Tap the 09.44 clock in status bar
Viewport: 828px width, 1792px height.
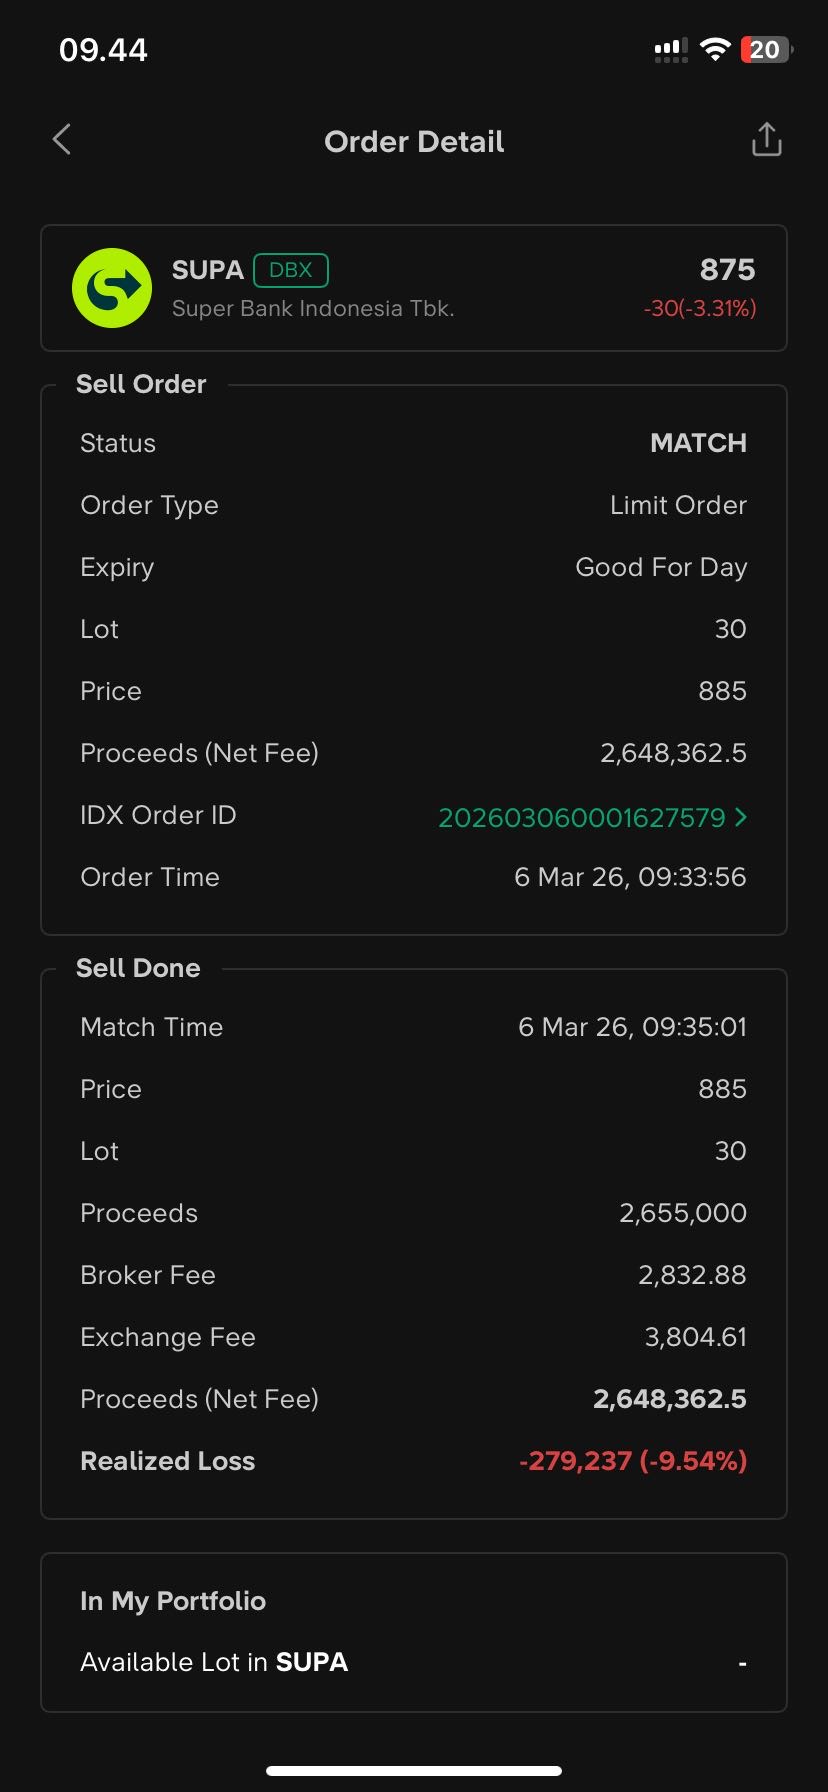[x=103, y=50]
